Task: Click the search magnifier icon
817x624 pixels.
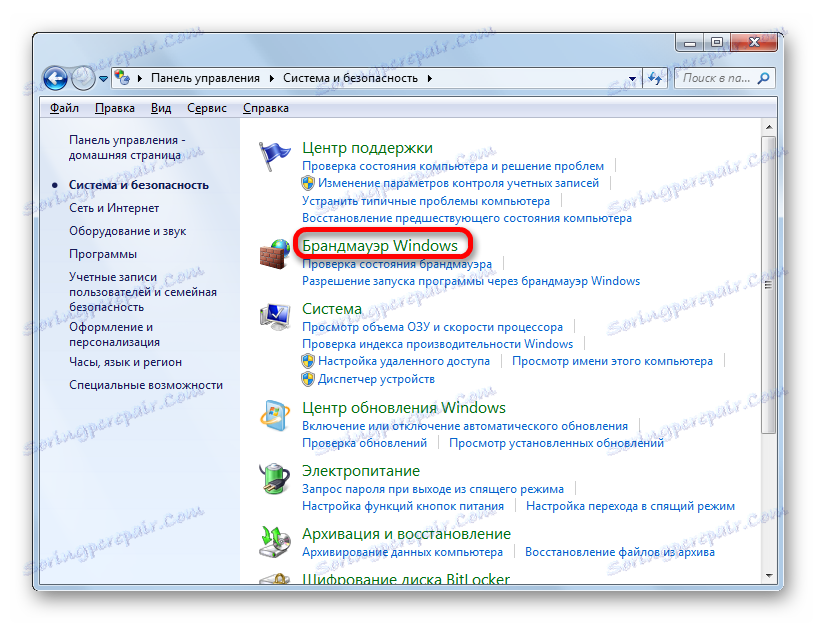Action: point(763,78)
